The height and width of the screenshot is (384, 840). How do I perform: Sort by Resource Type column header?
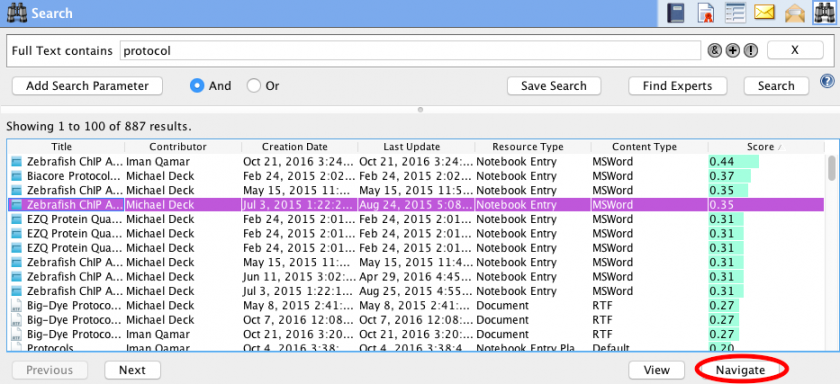pos(532,147)
